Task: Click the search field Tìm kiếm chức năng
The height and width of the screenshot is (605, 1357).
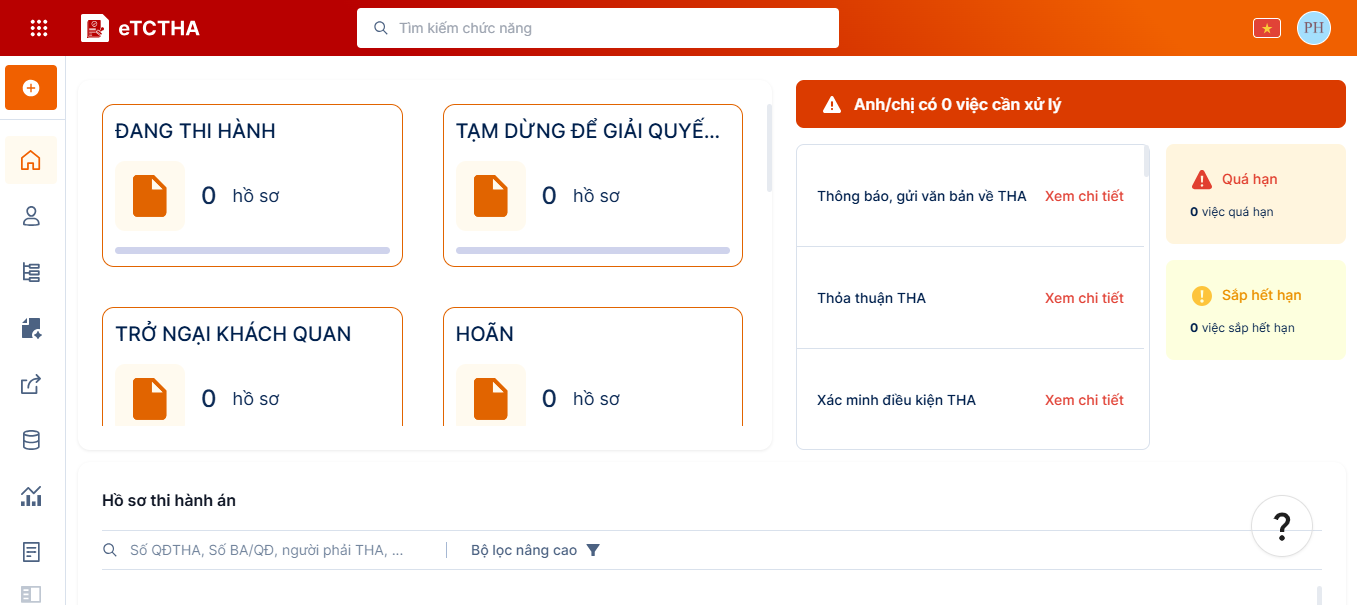Action: tap(598, 27)
